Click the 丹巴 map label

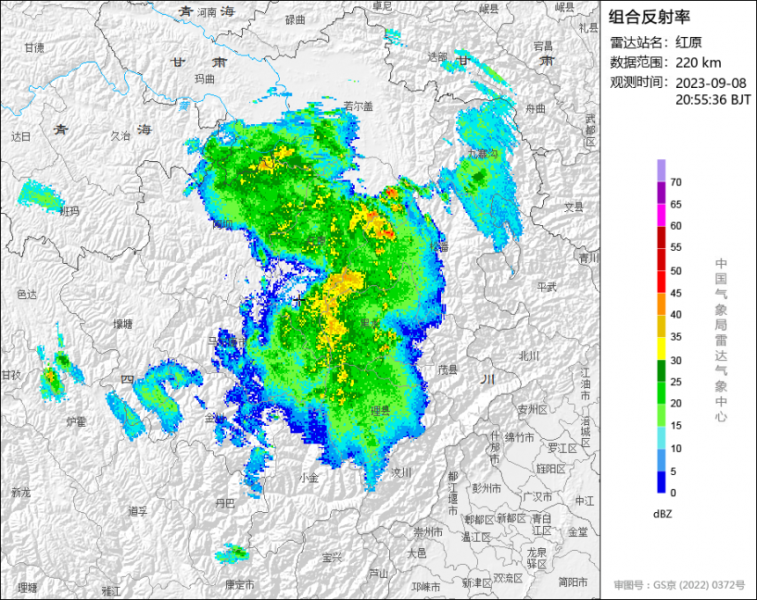[225, 502]
